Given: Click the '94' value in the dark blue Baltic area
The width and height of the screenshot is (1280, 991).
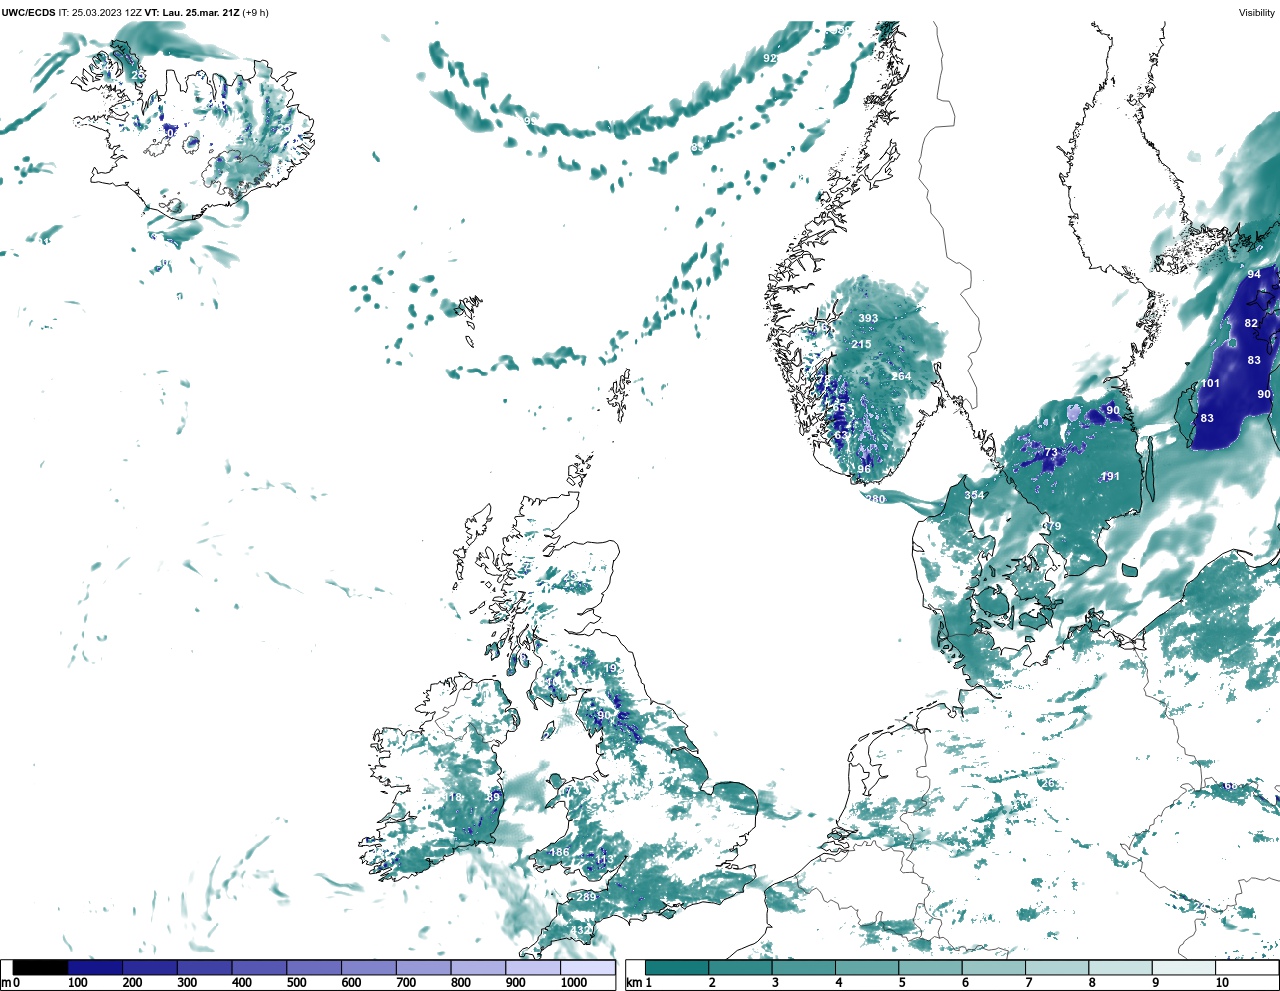Looking at the screenshot, I should pyautogui.click(x=1254, y=274).
